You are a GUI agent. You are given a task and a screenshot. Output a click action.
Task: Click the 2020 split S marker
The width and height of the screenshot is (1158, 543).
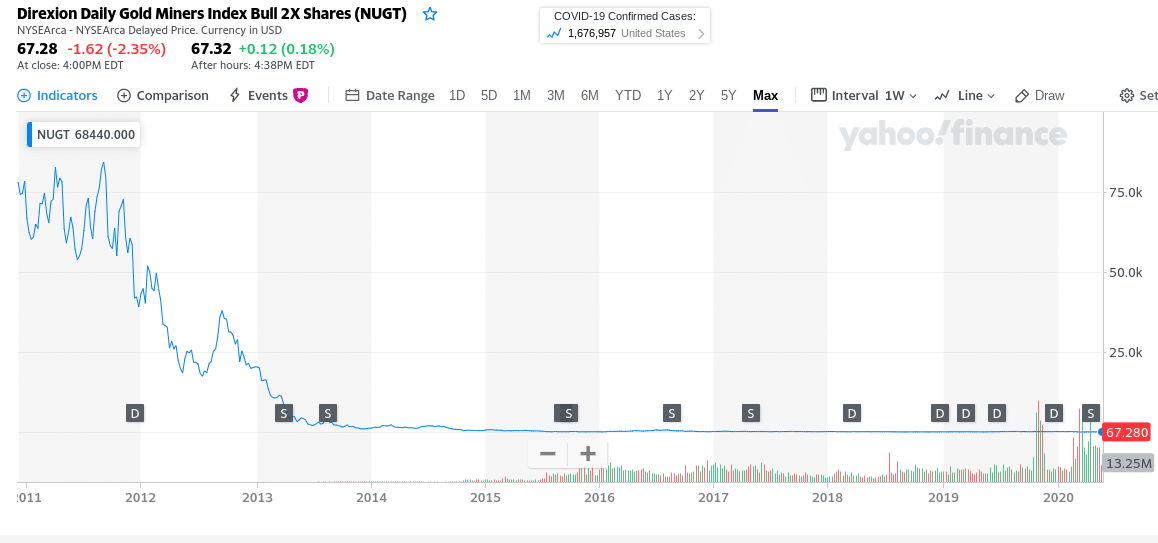click(1091, 412)
